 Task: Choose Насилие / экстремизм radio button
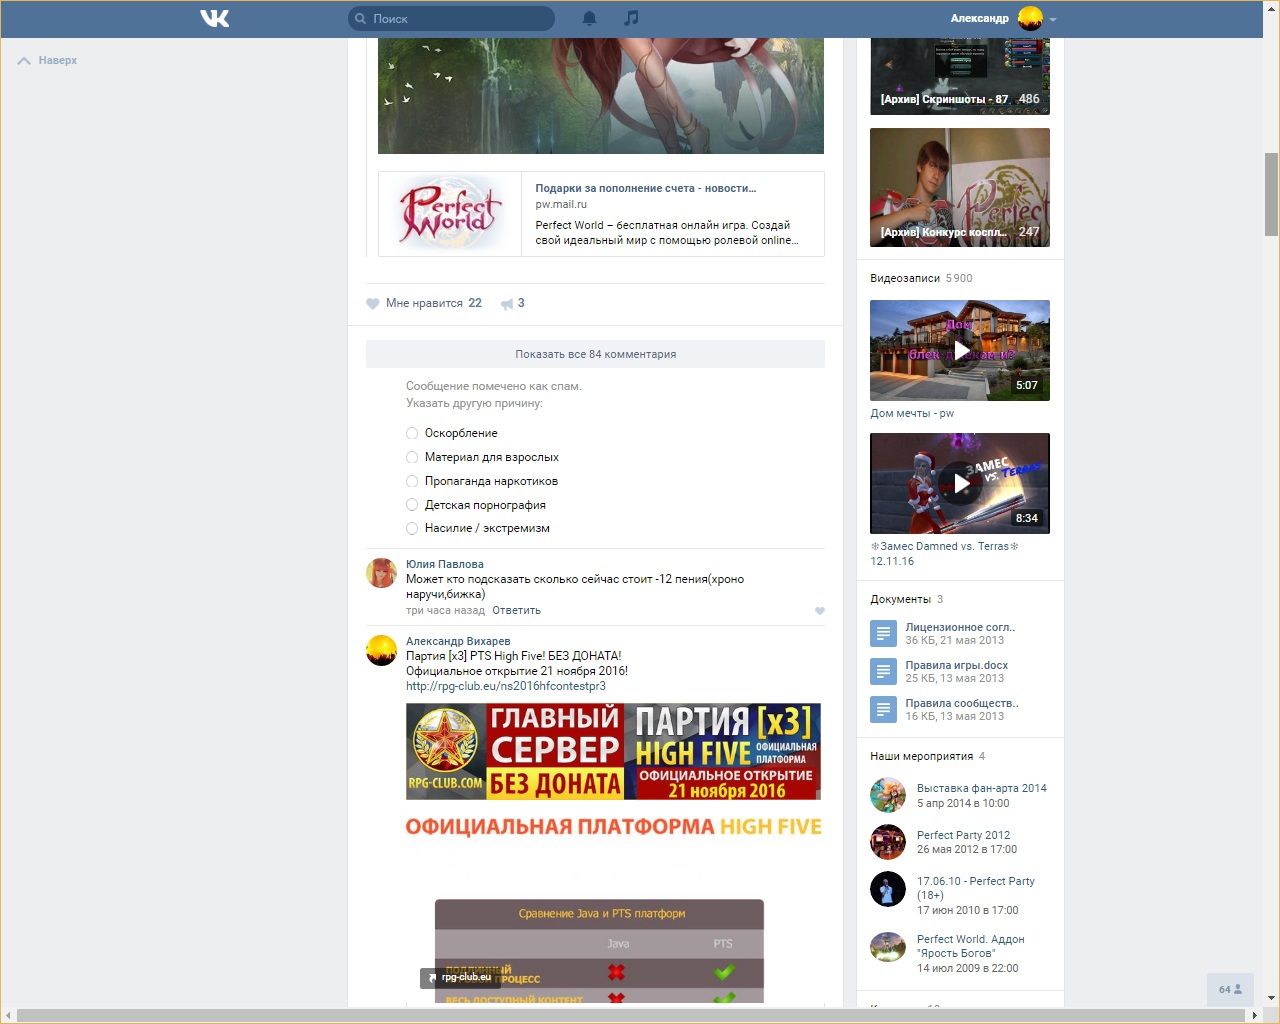412,528
